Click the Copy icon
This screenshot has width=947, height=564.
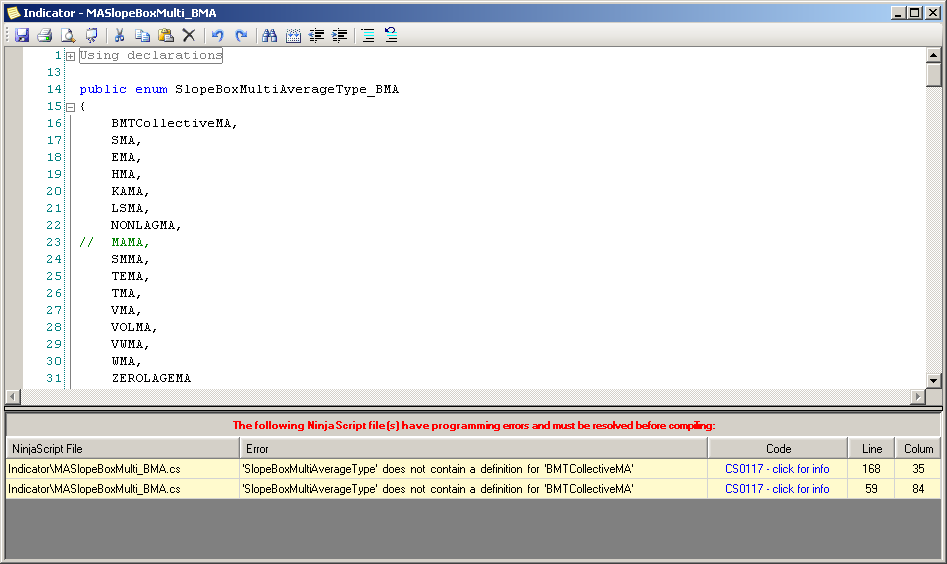[x=143, y=36]
